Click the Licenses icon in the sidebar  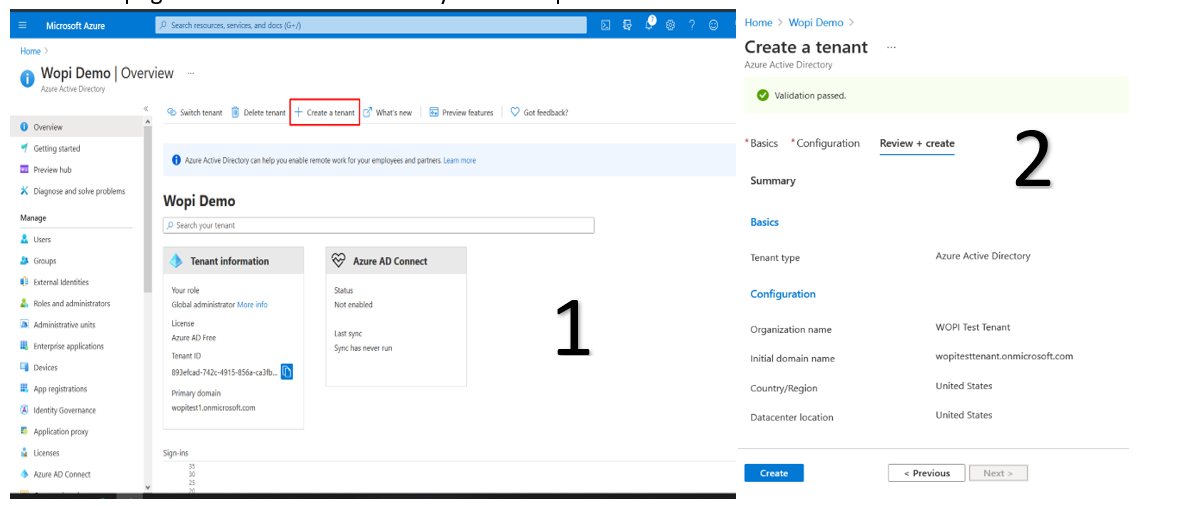point(24,453)
